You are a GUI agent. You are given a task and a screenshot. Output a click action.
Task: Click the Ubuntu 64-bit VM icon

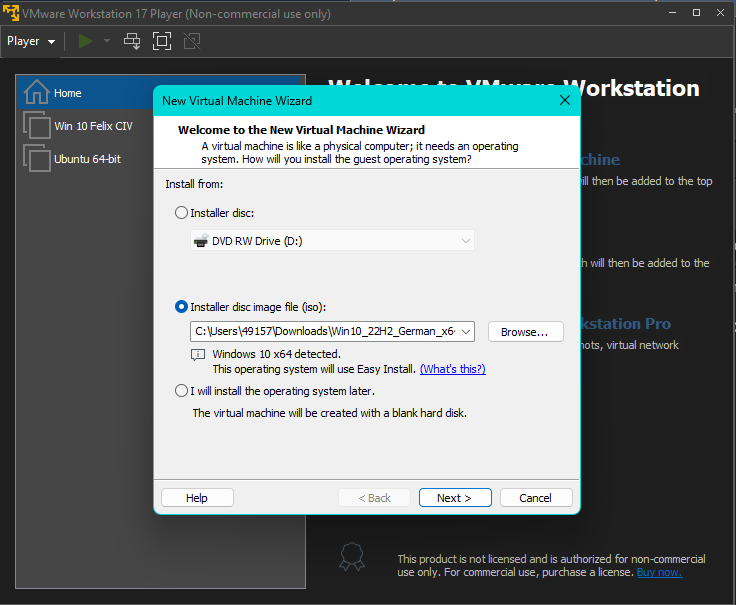click(x=37, y=158)
